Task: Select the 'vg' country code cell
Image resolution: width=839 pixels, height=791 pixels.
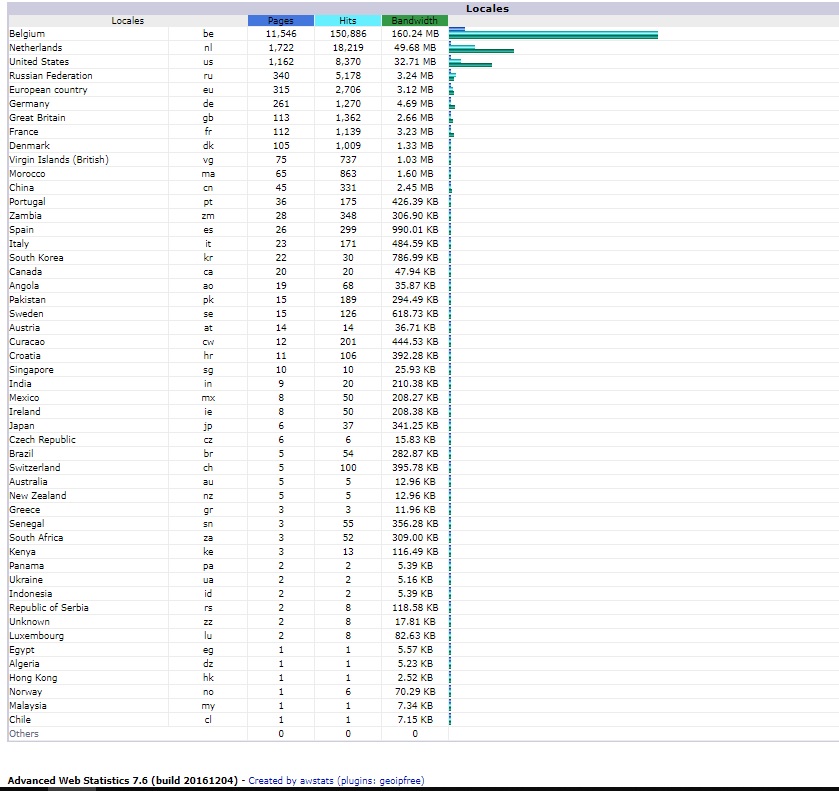Action: [x=208, y=159]
